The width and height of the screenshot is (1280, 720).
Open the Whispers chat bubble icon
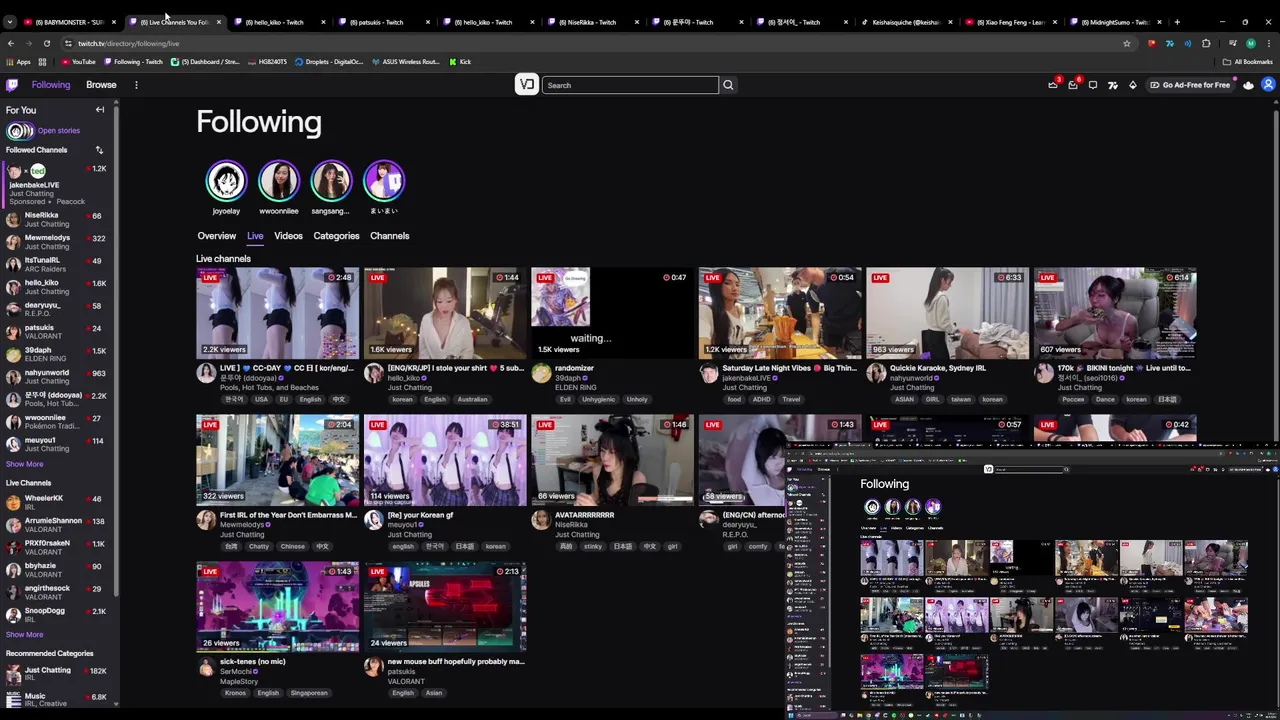(x=1093, y=85)
